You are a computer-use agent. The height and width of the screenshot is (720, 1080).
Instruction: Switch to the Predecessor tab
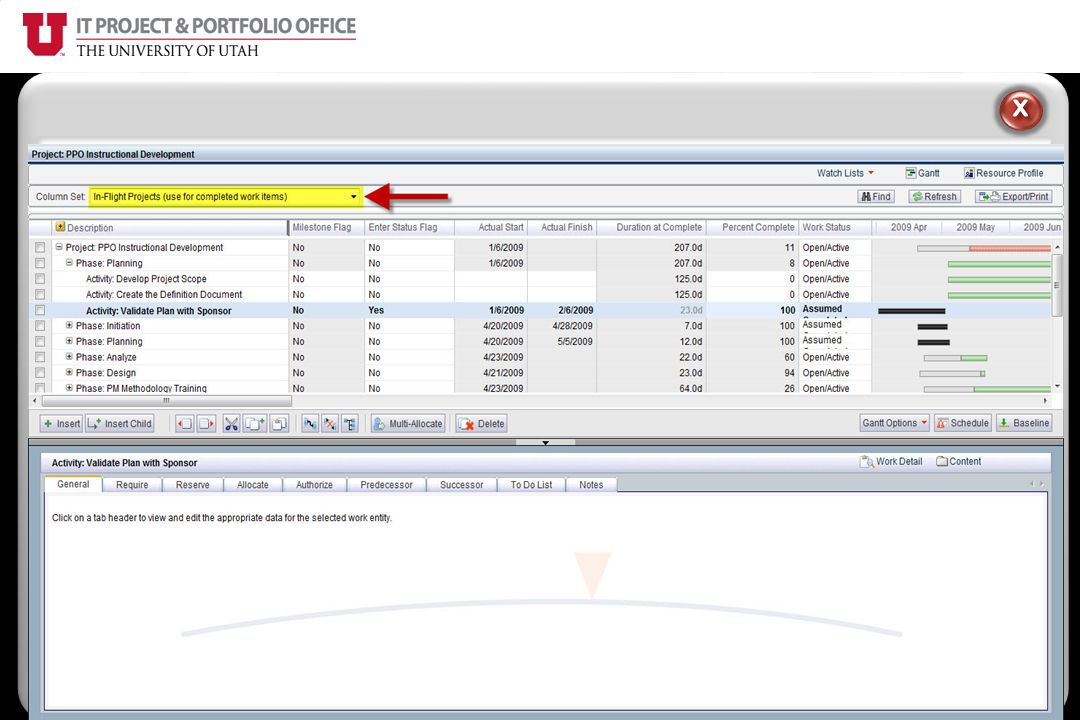point(386,485)
